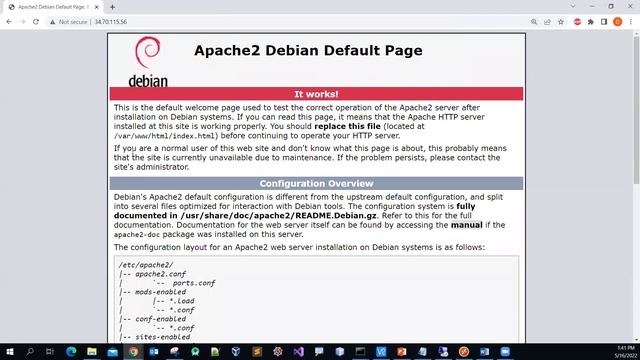640x360 pixels.
Task: Switch to Chrome on the taskbar
Action: pos(133,351)
